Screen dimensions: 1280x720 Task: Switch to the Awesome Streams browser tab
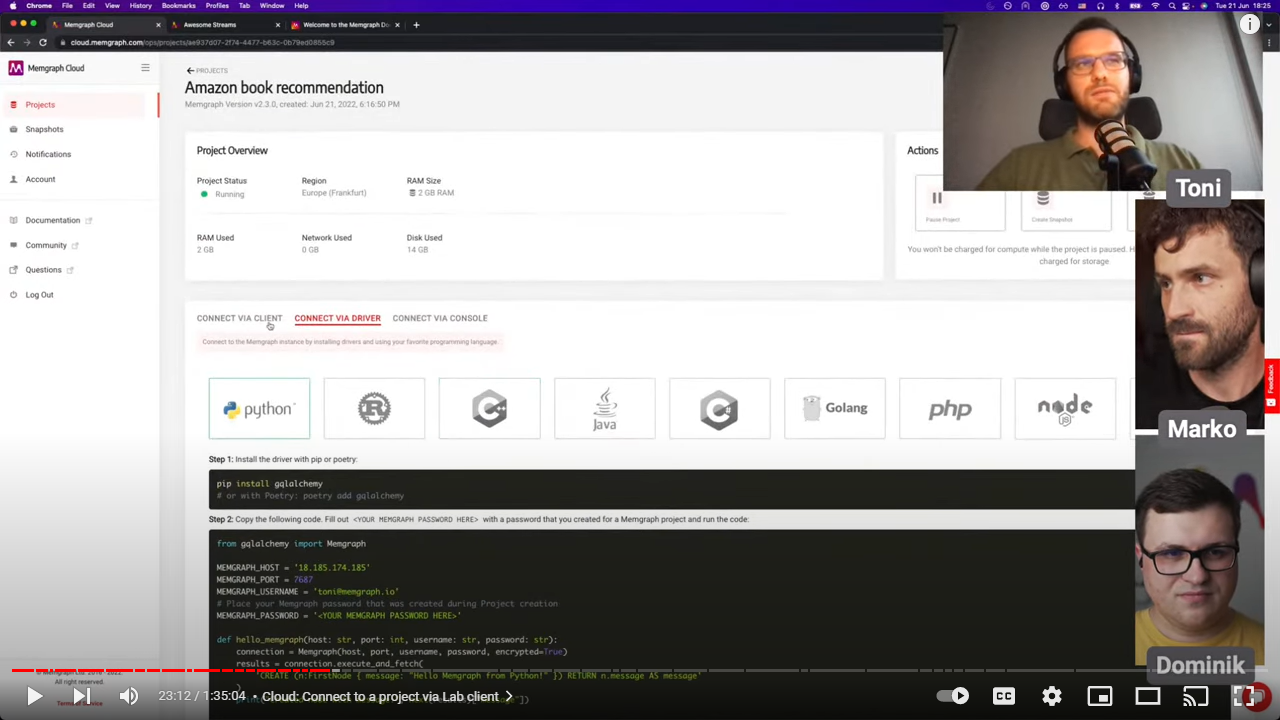212,24
